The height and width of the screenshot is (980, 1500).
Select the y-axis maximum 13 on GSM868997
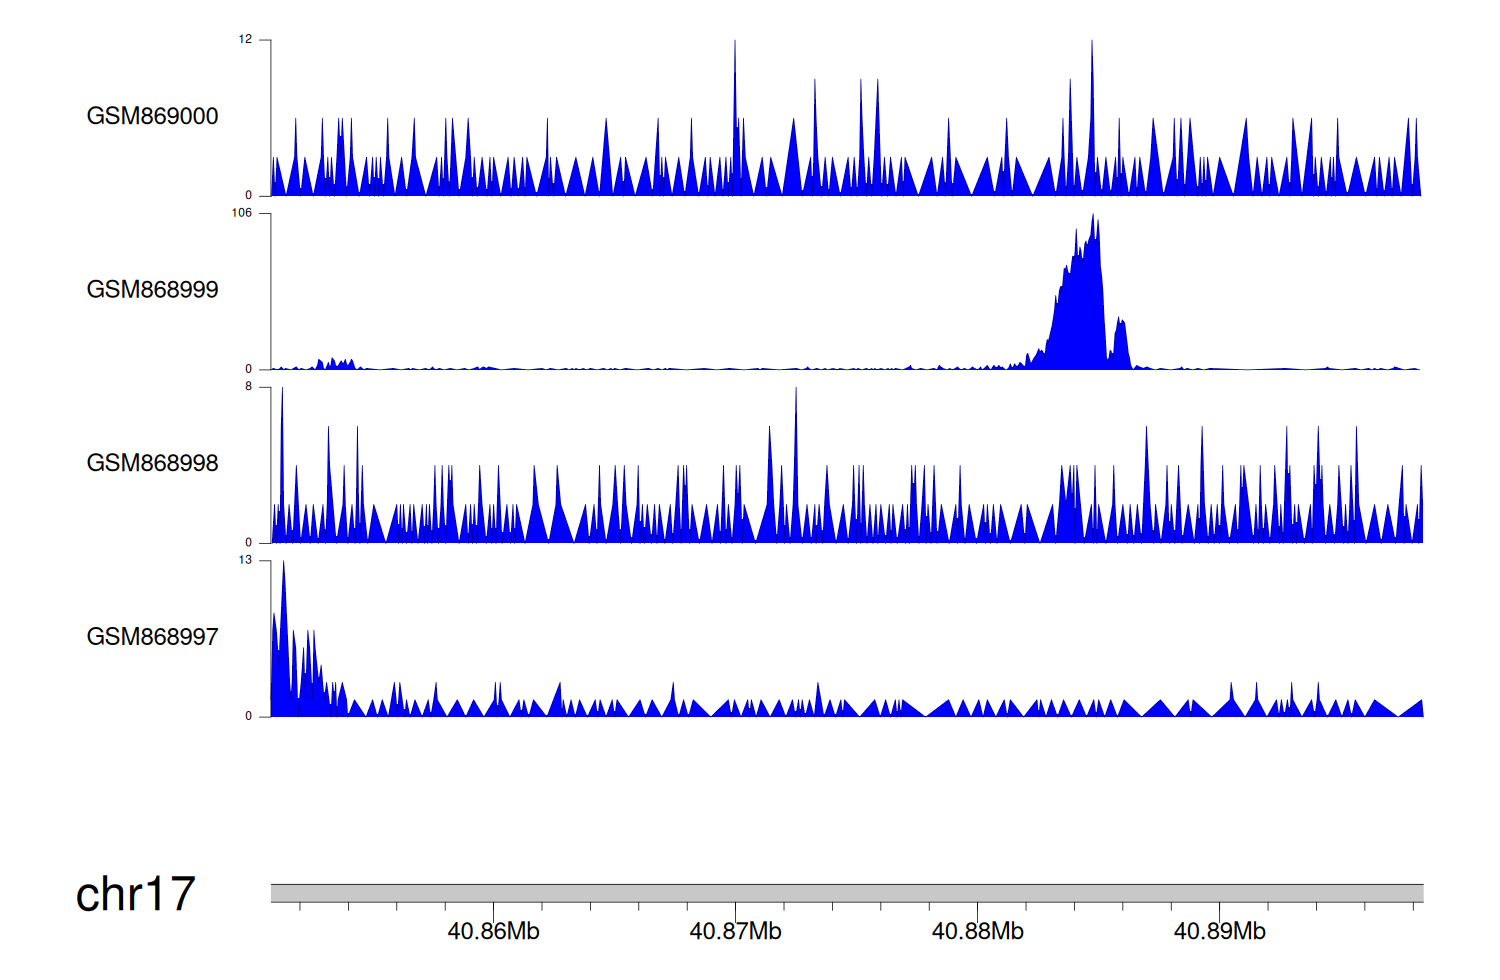(x=245, y=560)
